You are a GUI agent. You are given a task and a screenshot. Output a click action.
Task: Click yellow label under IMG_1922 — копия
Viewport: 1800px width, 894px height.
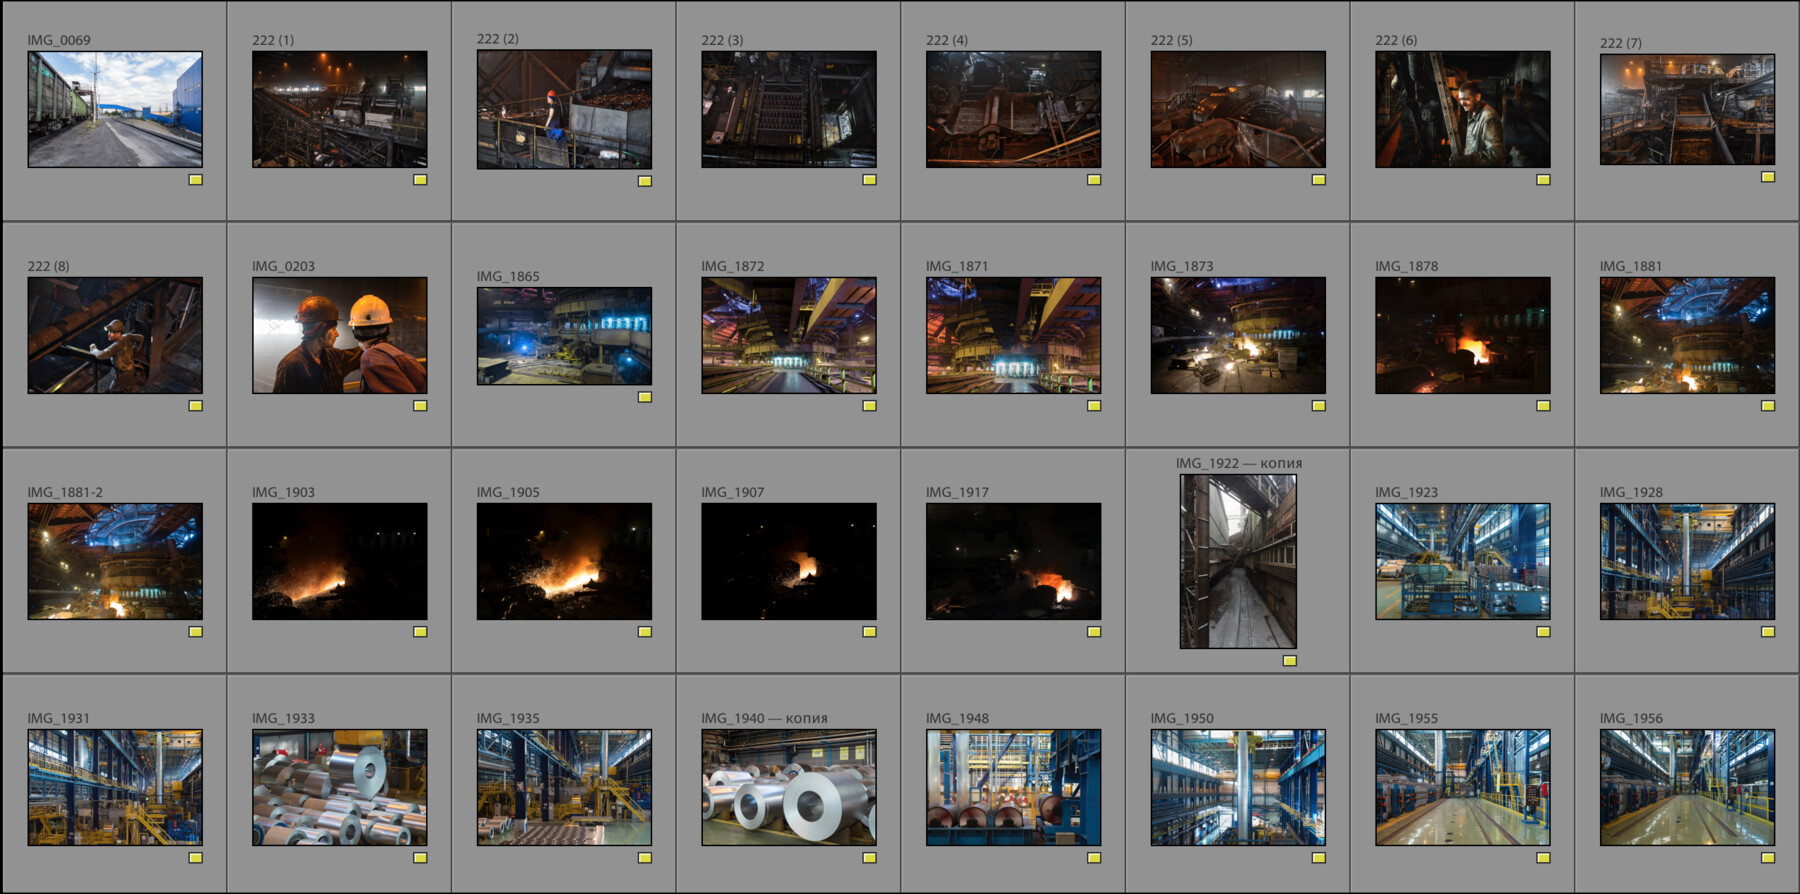tap(1290, 661)
